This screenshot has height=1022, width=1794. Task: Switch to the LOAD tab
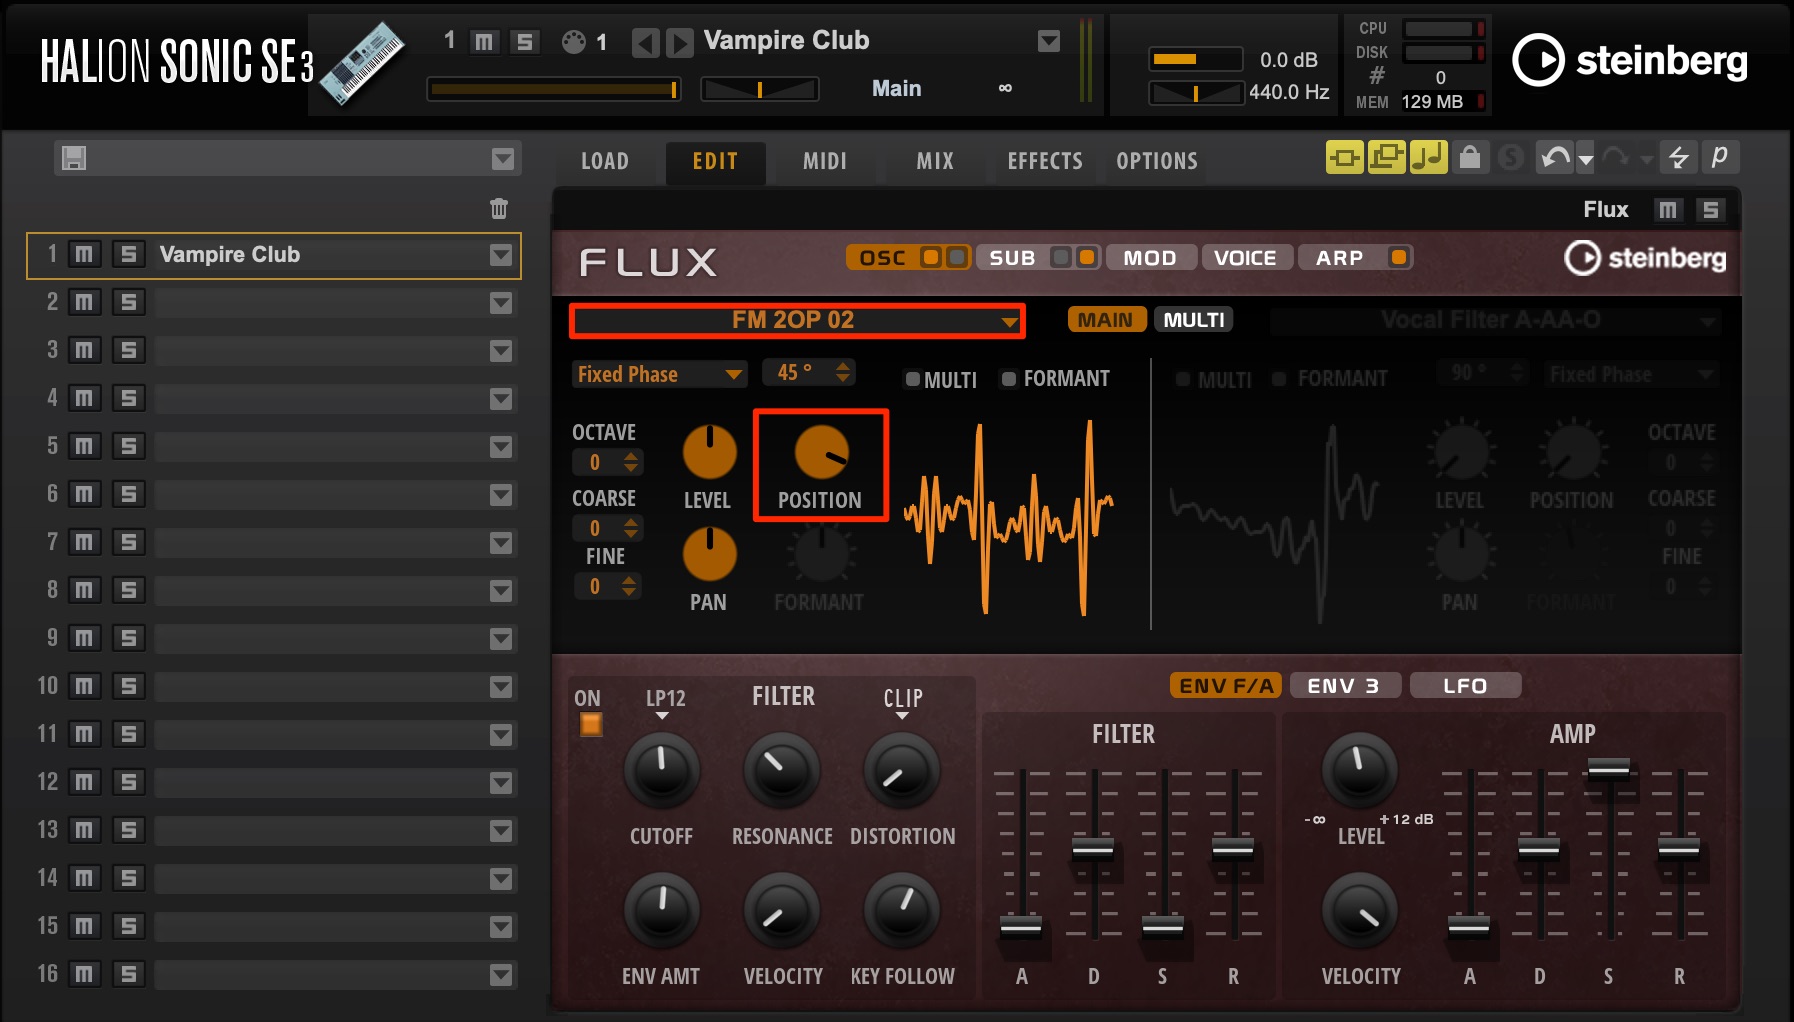(605, 161)
